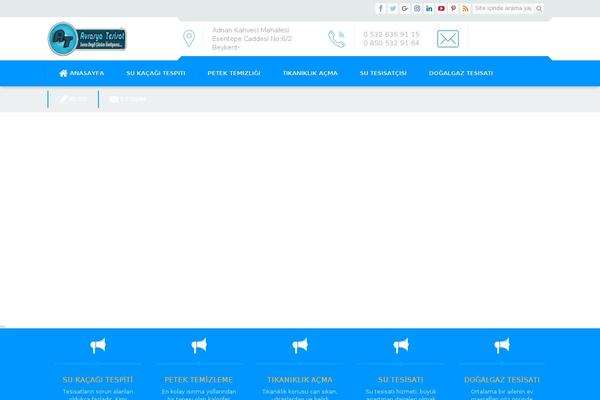Click the location pin icon
This screenshot has width=600, height=400.
click(189, 38)
